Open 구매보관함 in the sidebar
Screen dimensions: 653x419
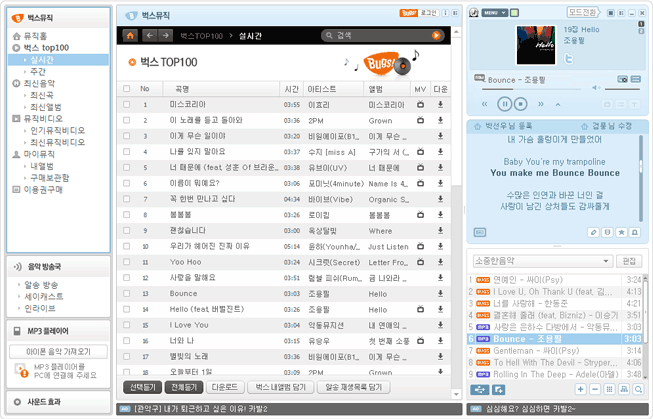(x=50, y=178)
